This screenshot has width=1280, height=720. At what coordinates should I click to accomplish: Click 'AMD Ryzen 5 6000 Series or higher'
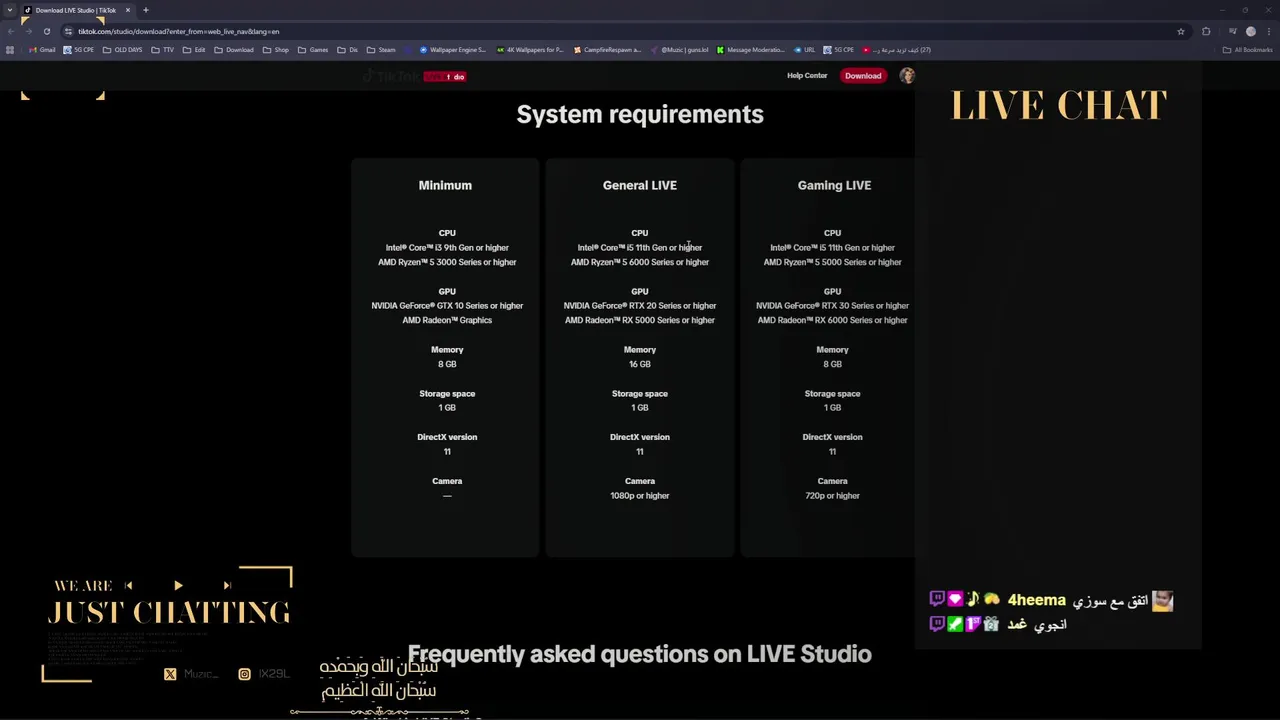640,262
